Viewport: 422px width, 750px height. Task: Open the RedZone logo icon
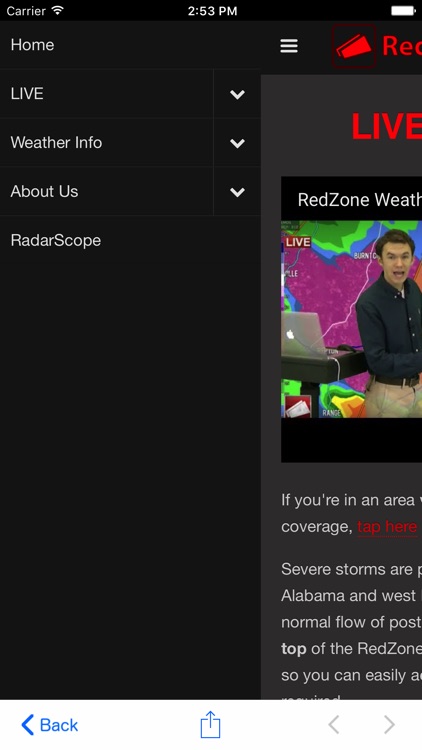[x=354, y=46]
